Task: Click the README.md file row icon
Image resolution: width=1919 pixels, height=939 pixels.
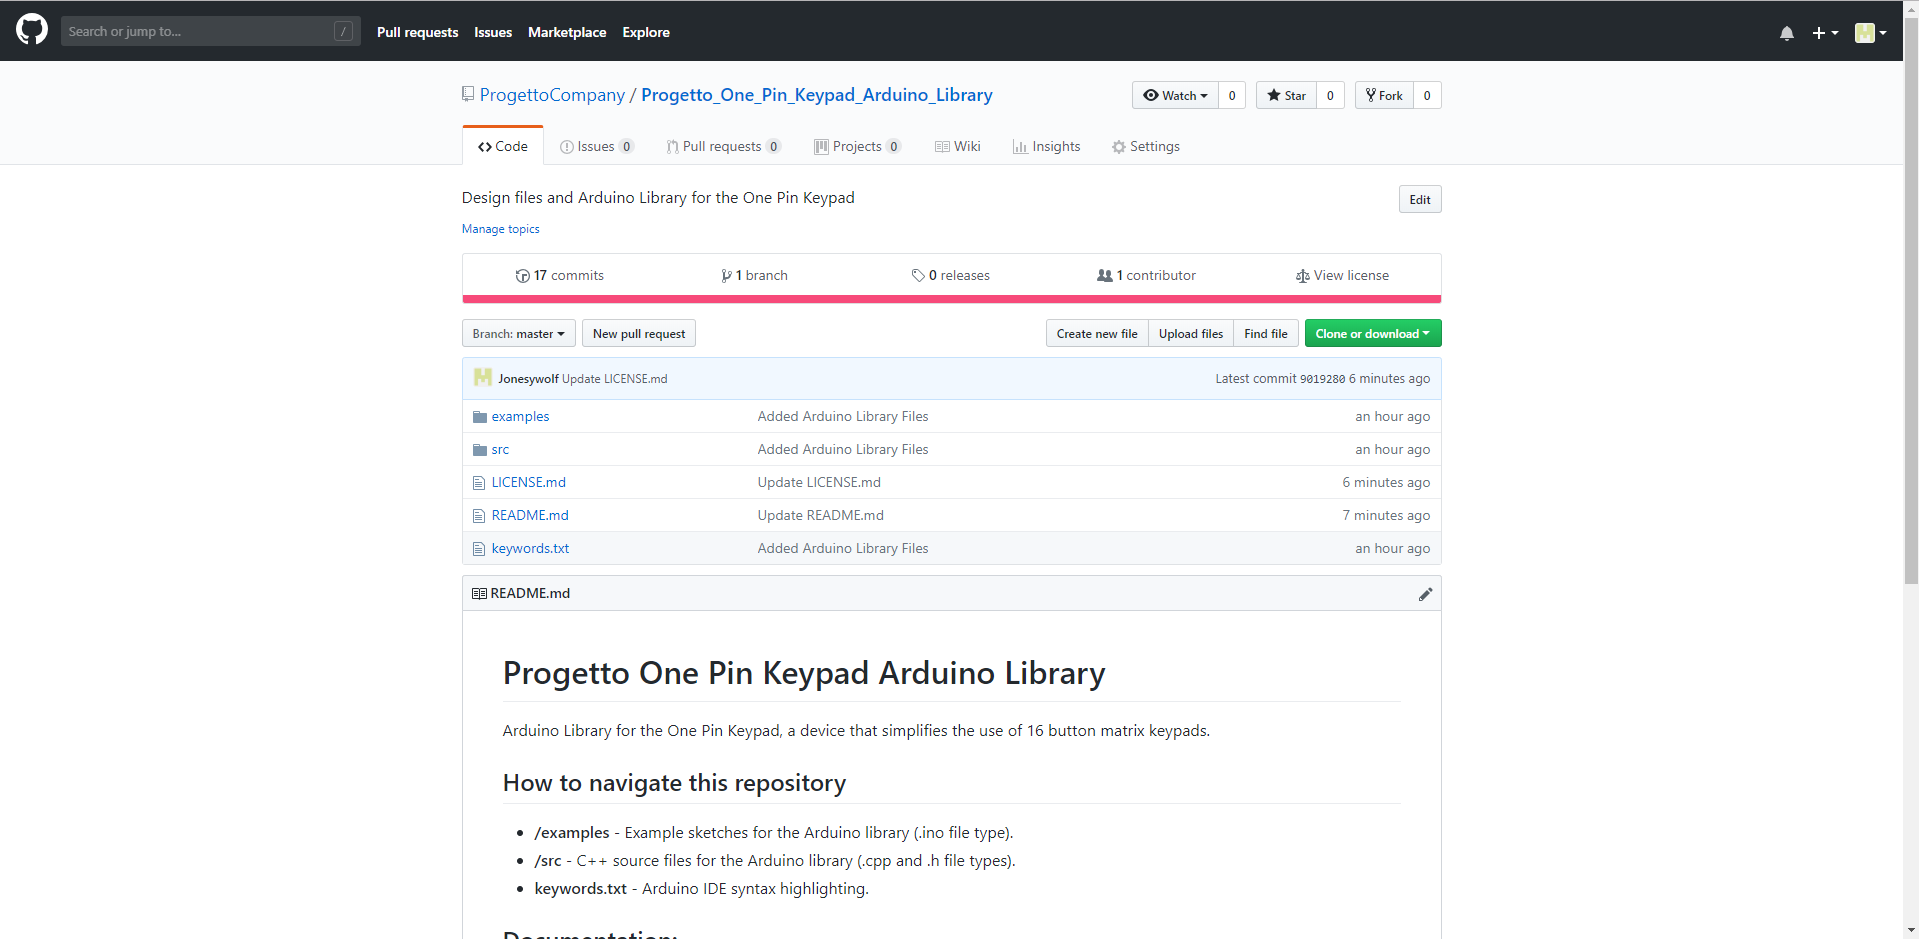Action: pyautogui.click(x=479, y=516)
